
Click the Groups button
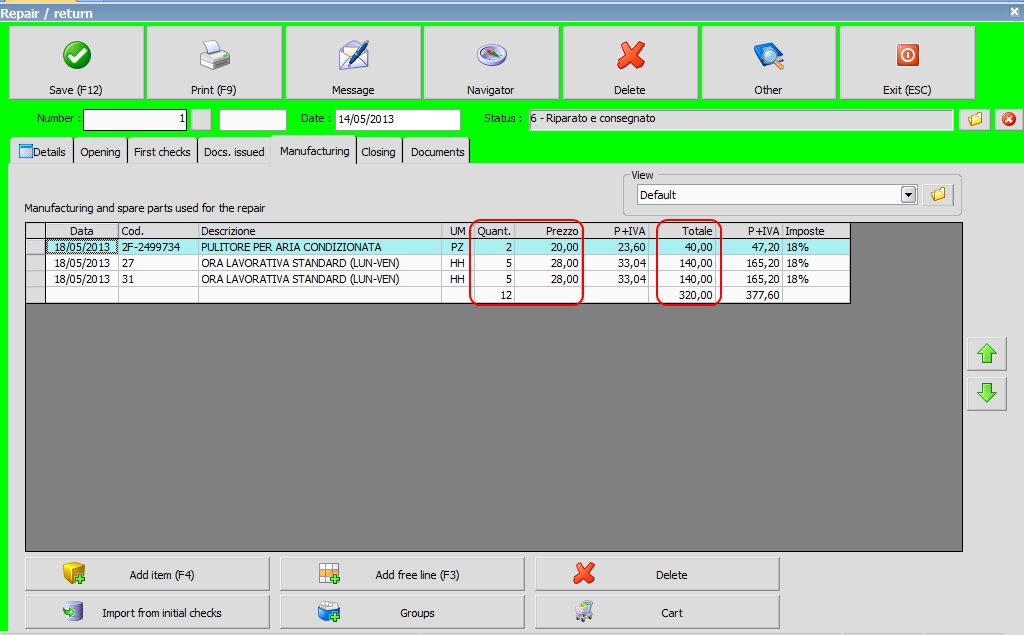pyautogui.click(x=402, y=612)
